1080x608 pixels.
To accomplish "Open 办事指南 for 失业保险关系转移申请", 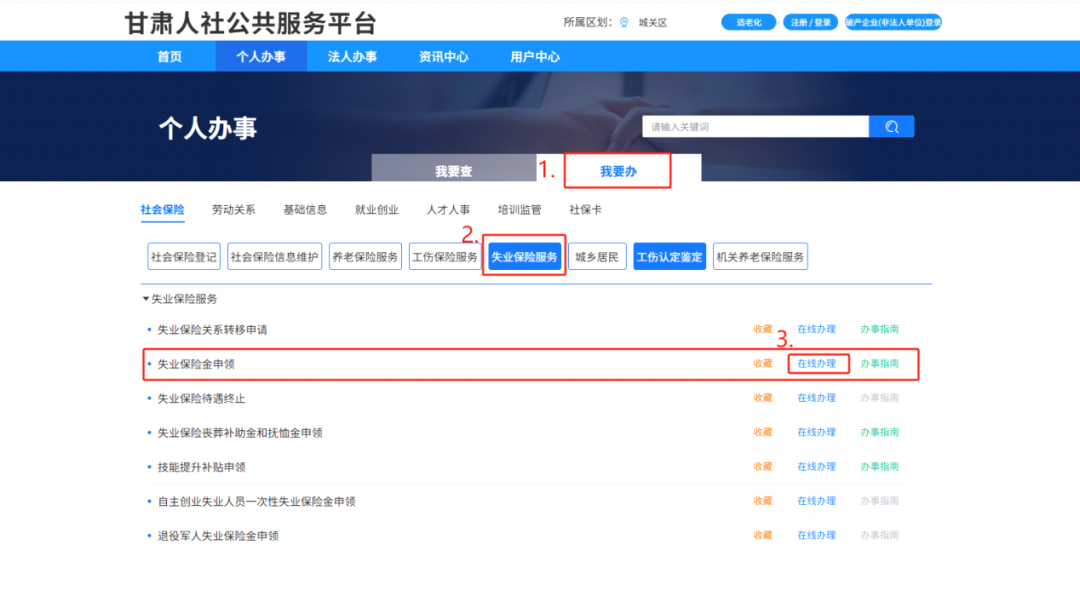I will coord(880,329).
